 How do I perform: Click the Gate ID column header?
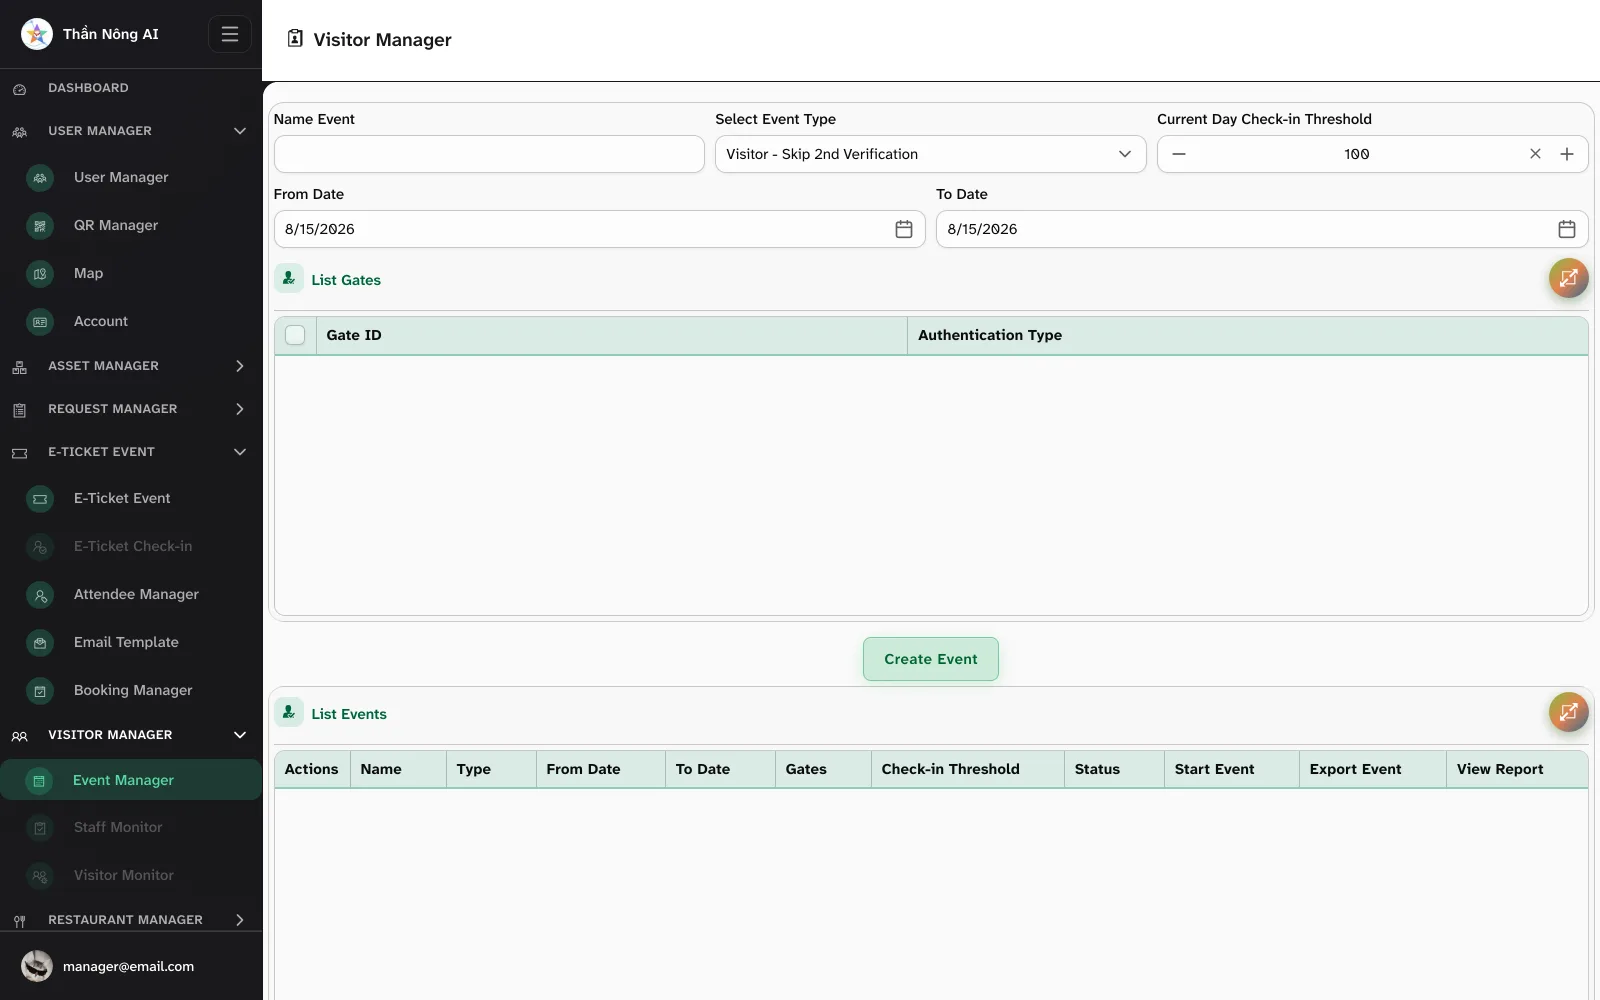click(x=612, y=335)
